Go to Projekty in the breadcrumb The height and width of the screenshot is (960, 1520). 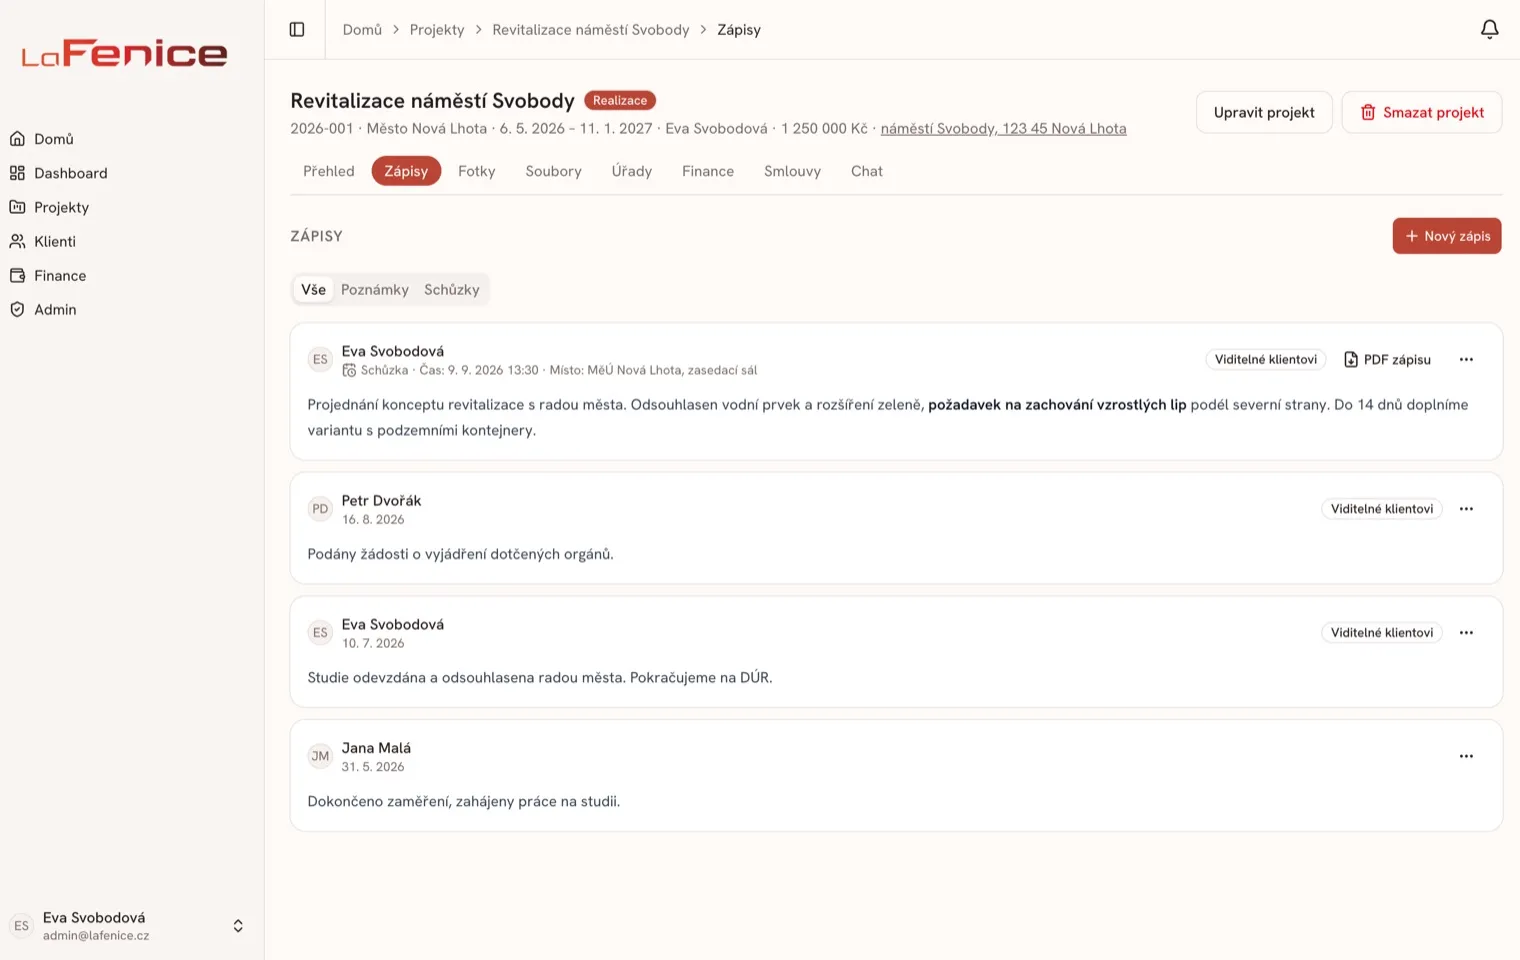[x=437, y=30]
